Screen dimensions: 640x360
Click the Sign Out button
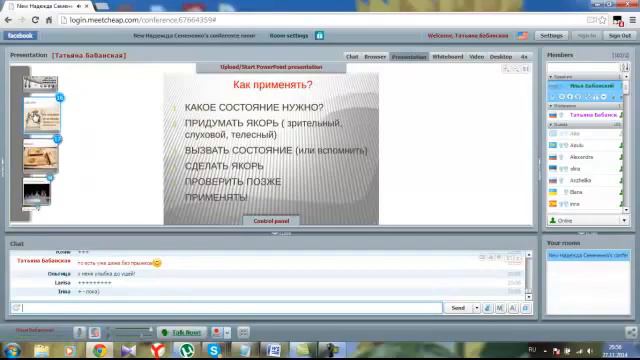tap(620, 36)
